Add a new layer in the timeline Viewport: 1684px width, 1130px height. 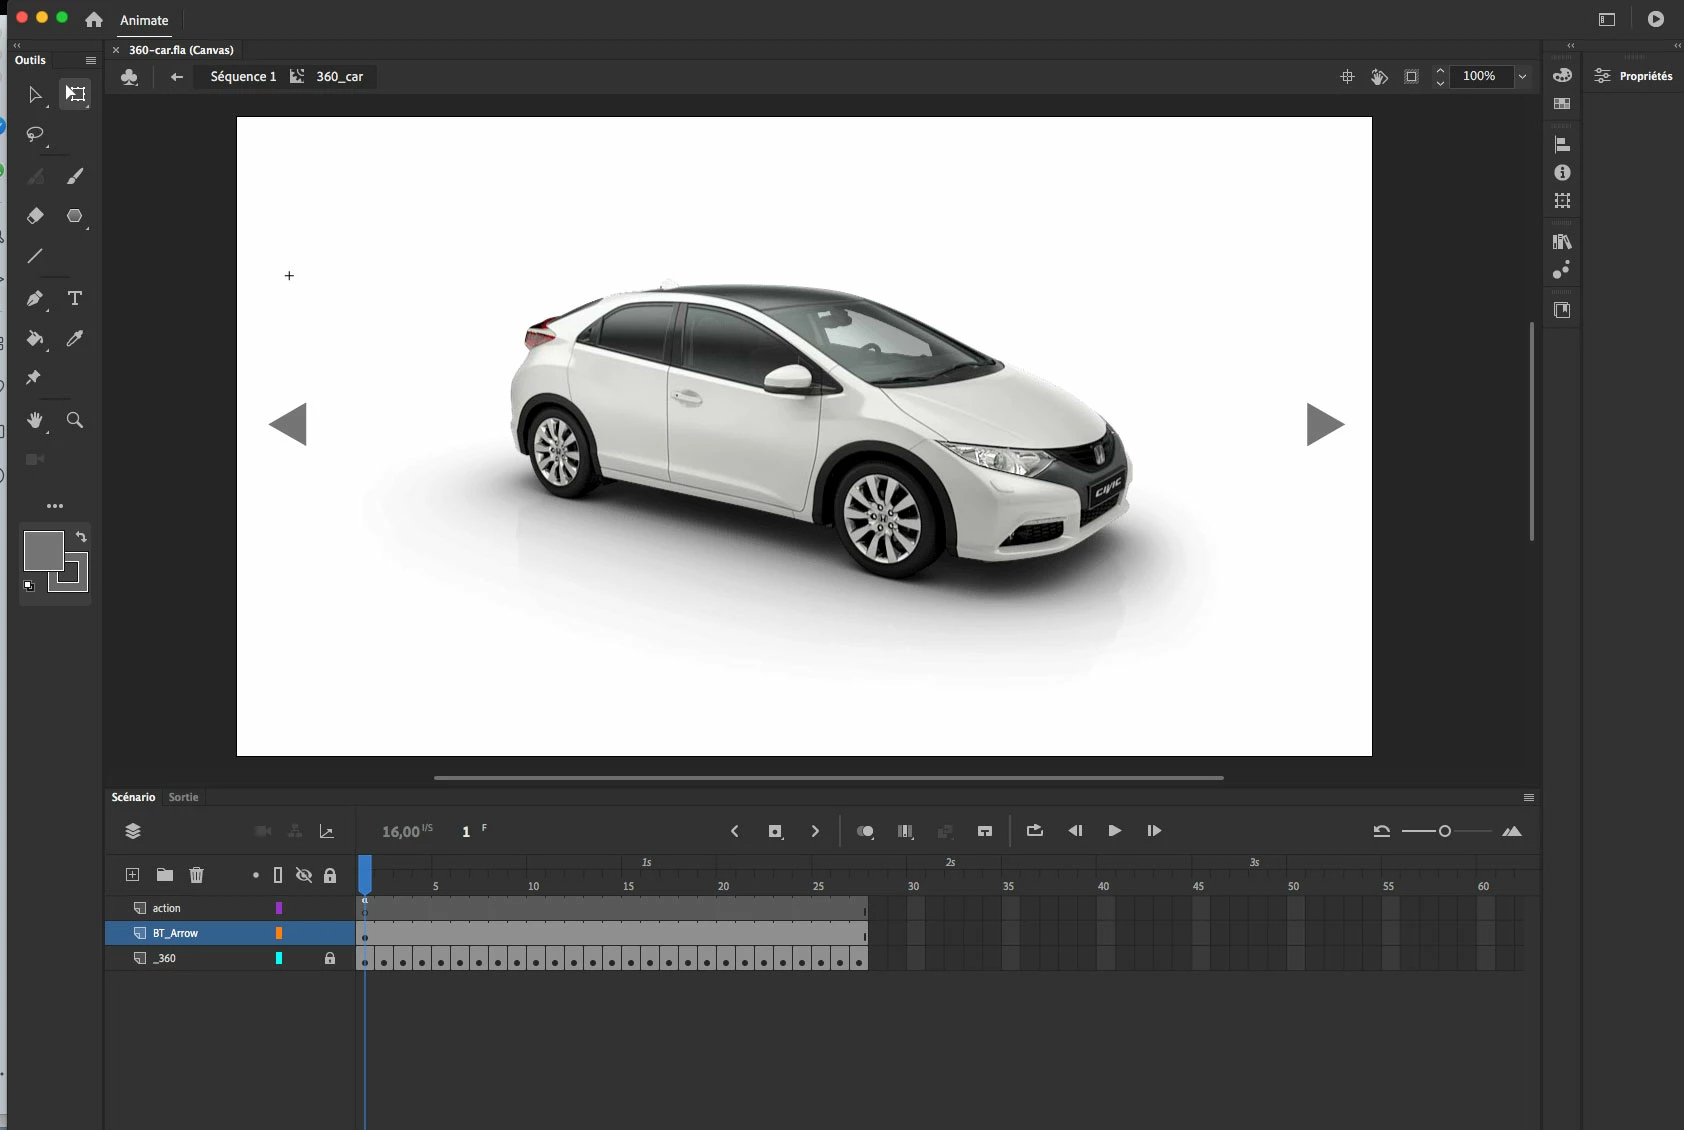pos(132,875)
